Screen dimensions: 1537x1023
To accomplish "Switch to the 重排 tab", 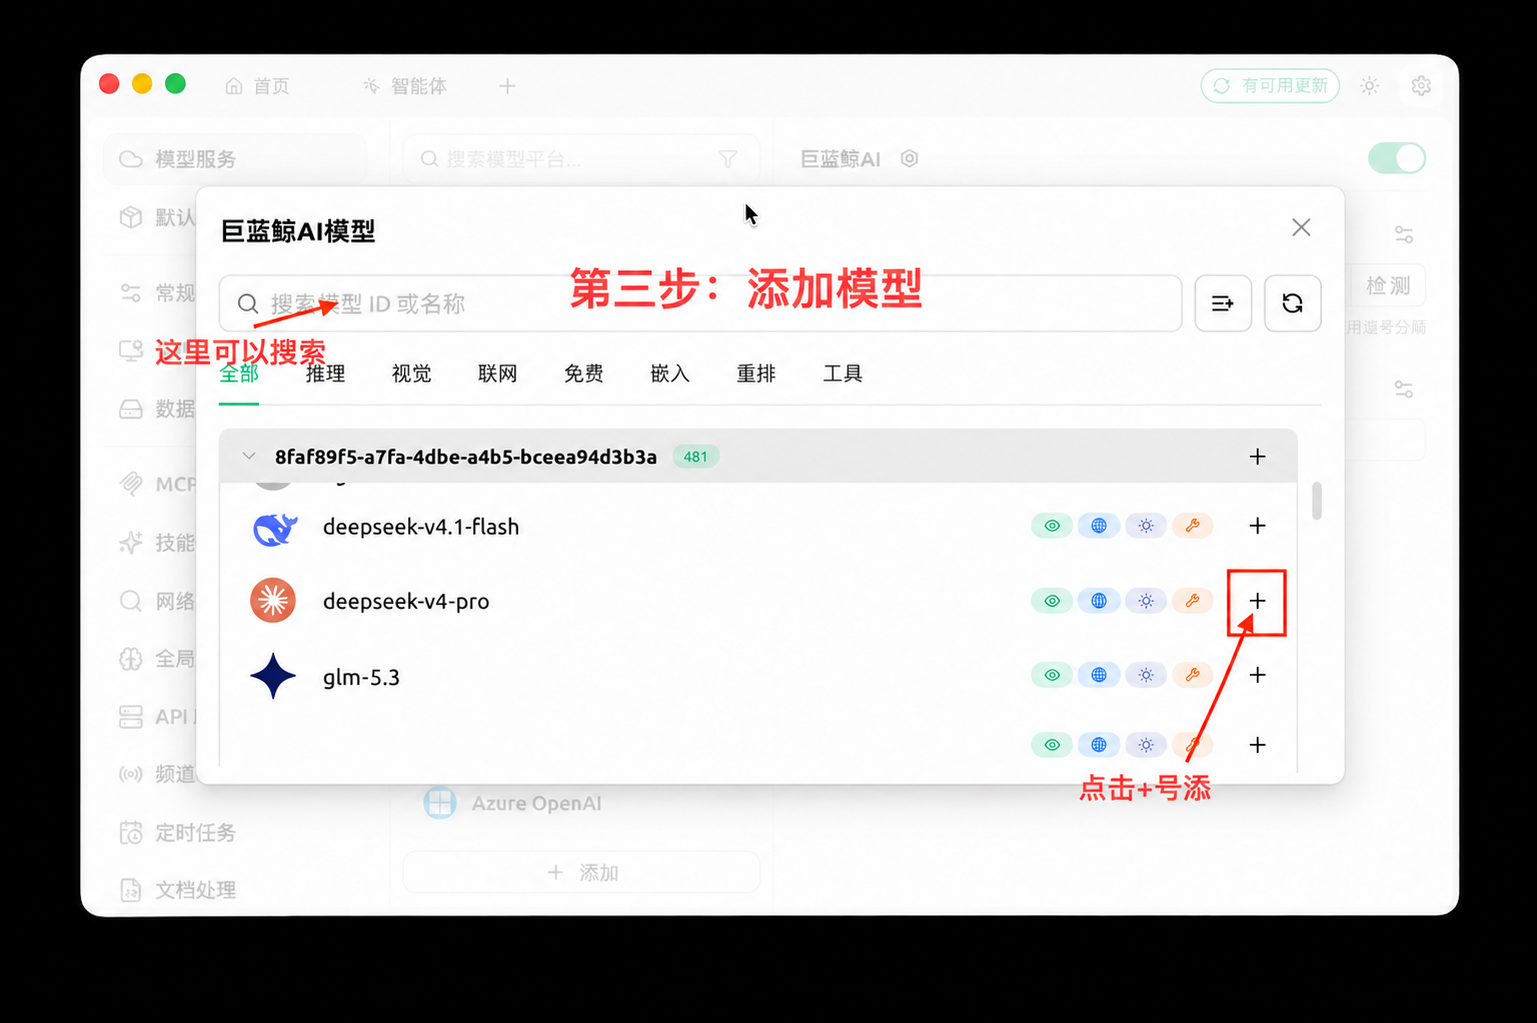I will [x=755, y=374].
